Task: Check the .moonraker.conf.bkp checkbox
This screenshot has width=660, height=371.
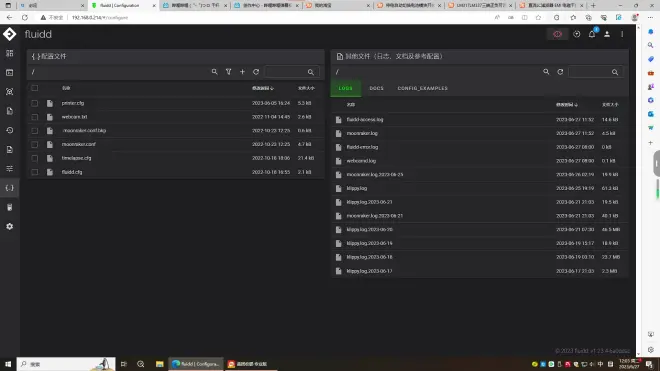Action: [35, 131]
